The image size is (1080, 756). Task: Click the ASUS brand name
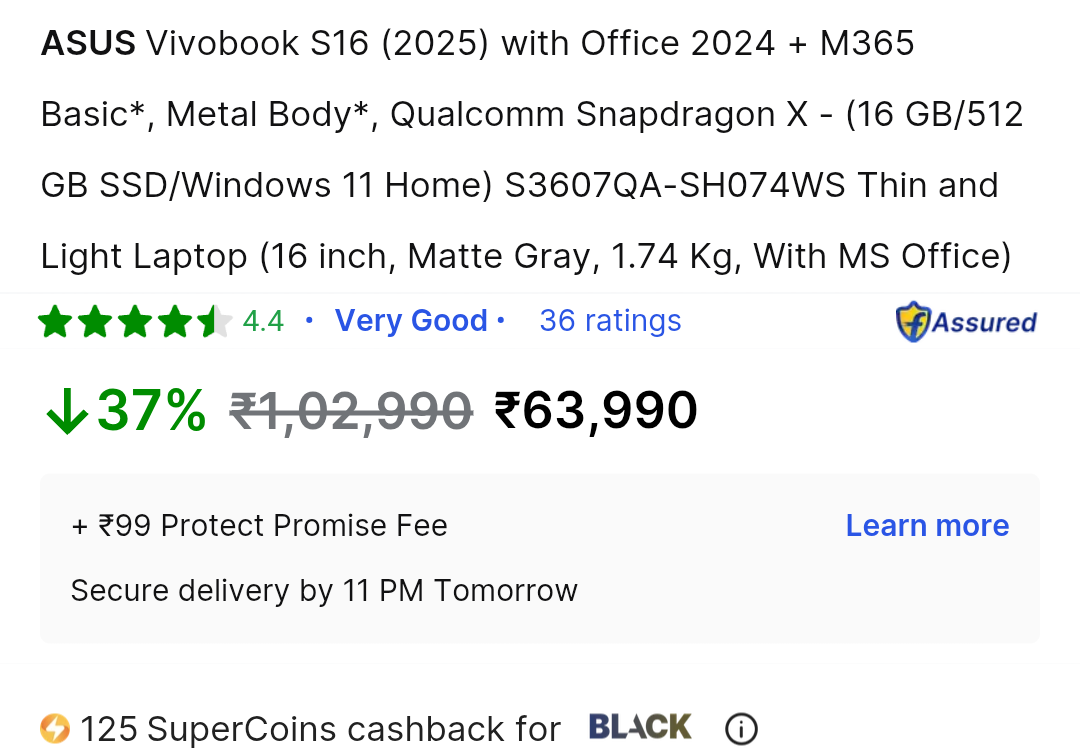(88, 43)
